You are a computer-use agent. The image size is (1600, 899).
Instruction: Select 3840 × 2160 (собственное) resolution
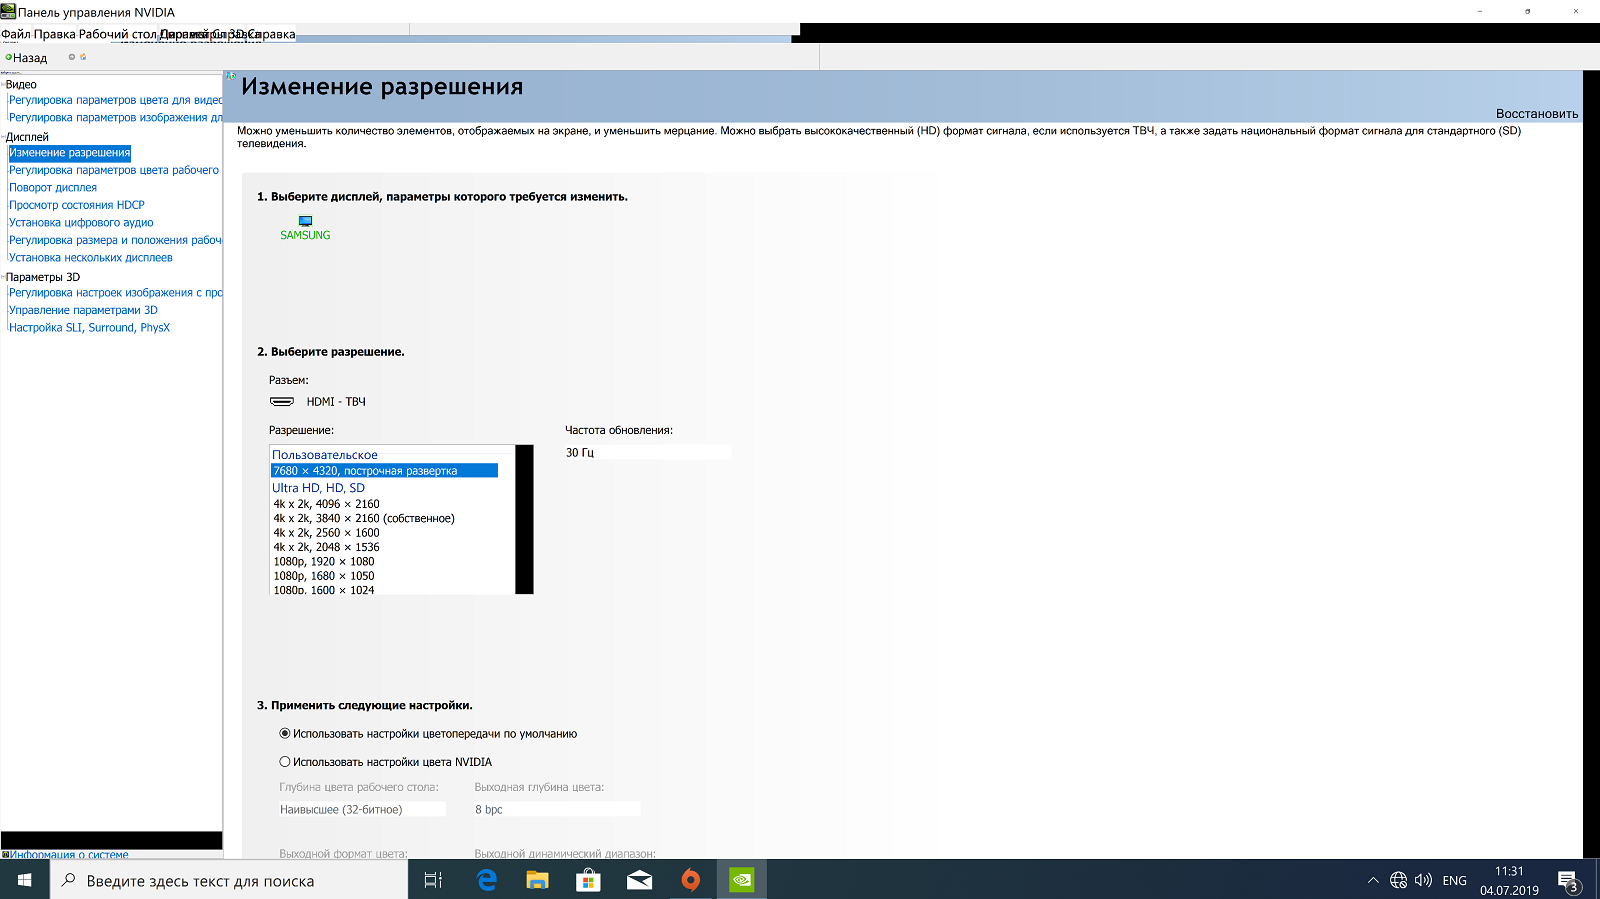click(x=364, y=519)
